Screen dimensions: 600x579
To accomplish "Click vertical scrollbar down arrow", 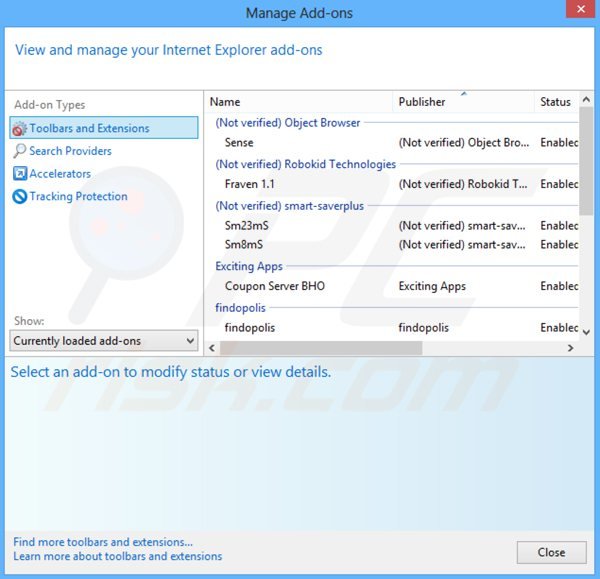I will (x=586, y=331).
